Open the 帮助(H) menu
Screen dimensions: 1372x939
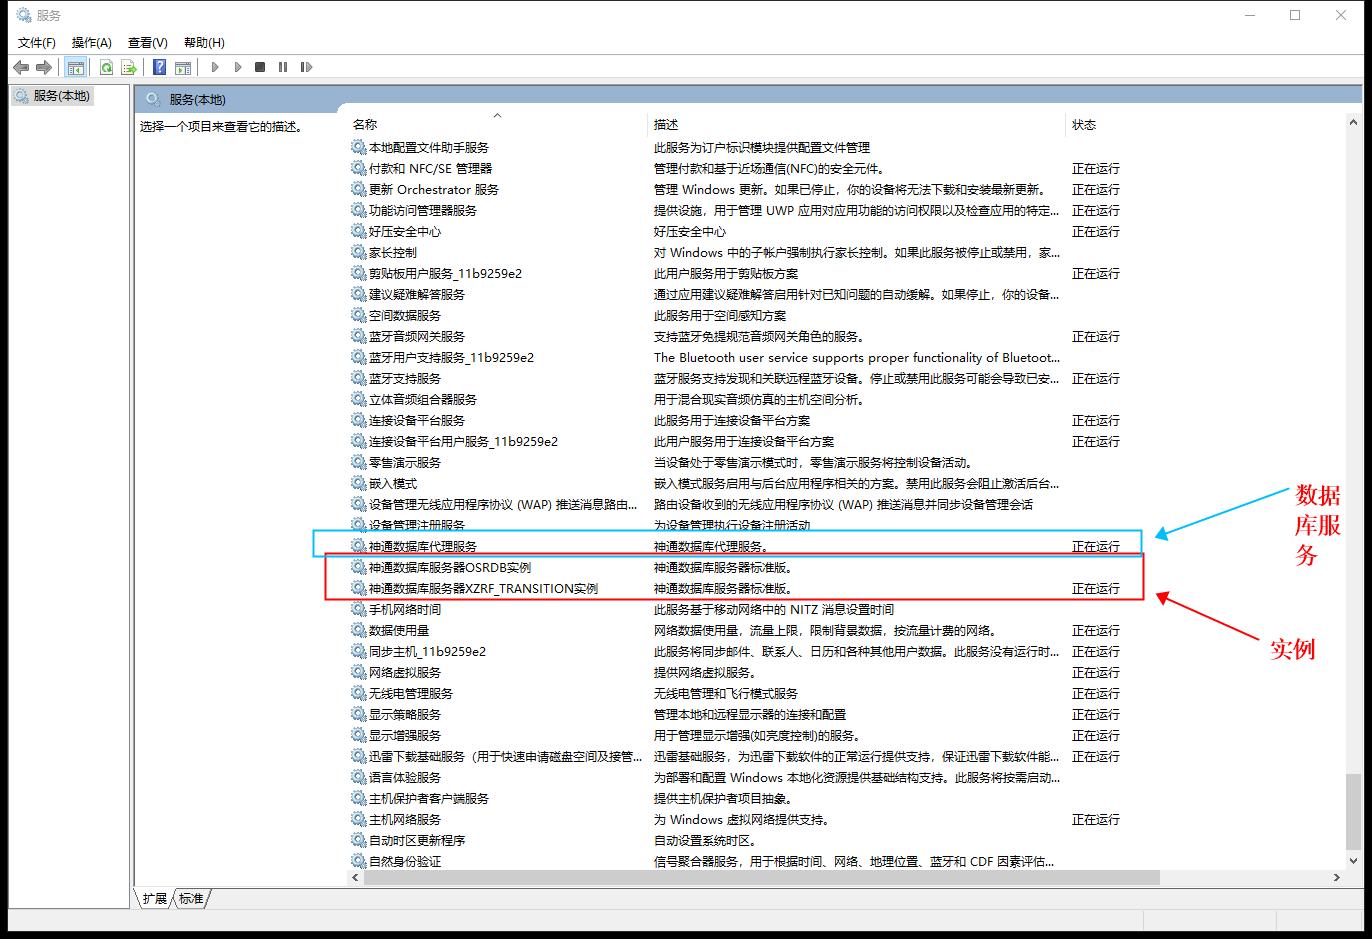(x=204, y=42)
